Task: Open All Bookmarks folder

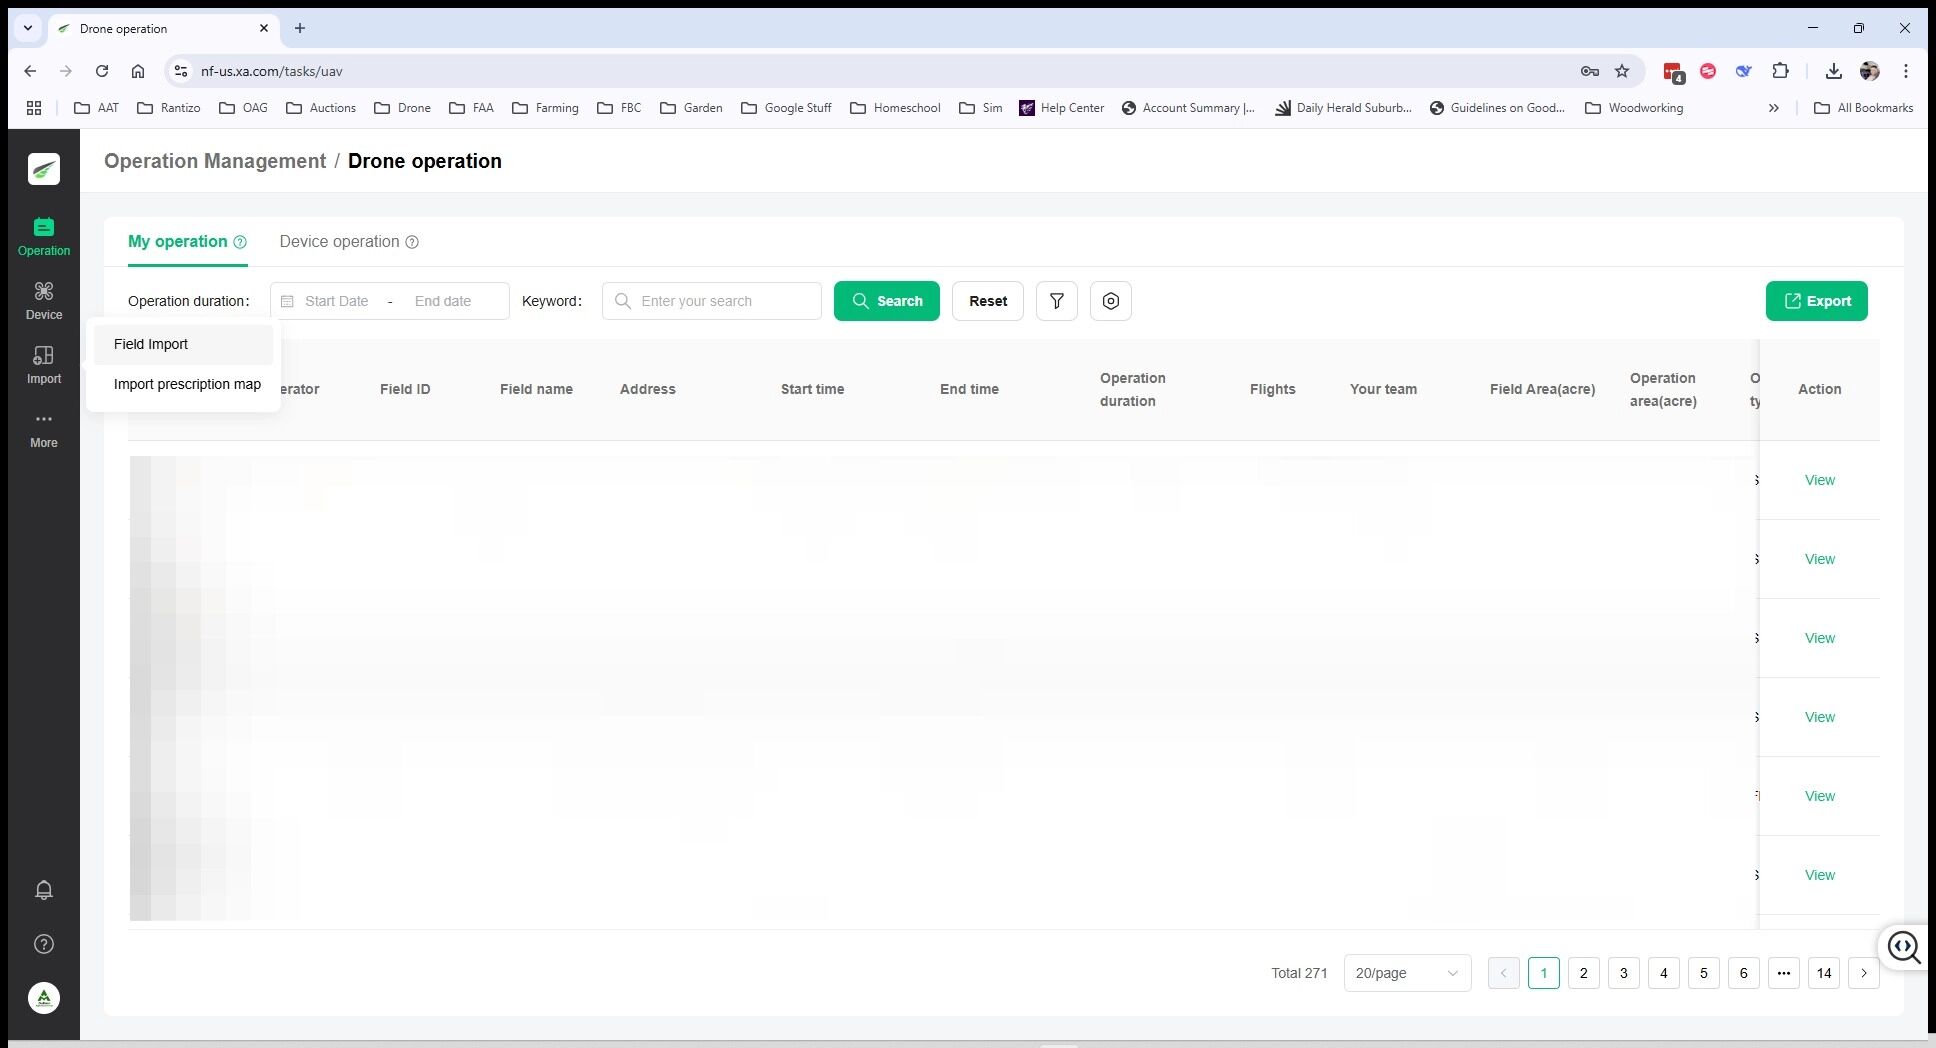Action: click(1863, 108)
